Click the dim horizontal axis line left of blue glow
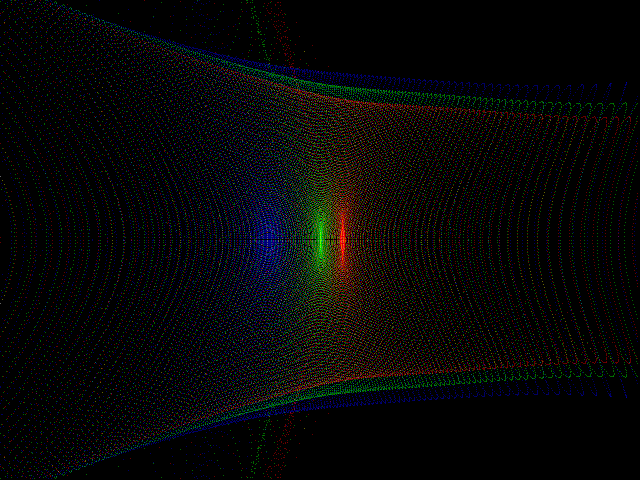Viewport: 640px width, 480px height. coord(180,239)
